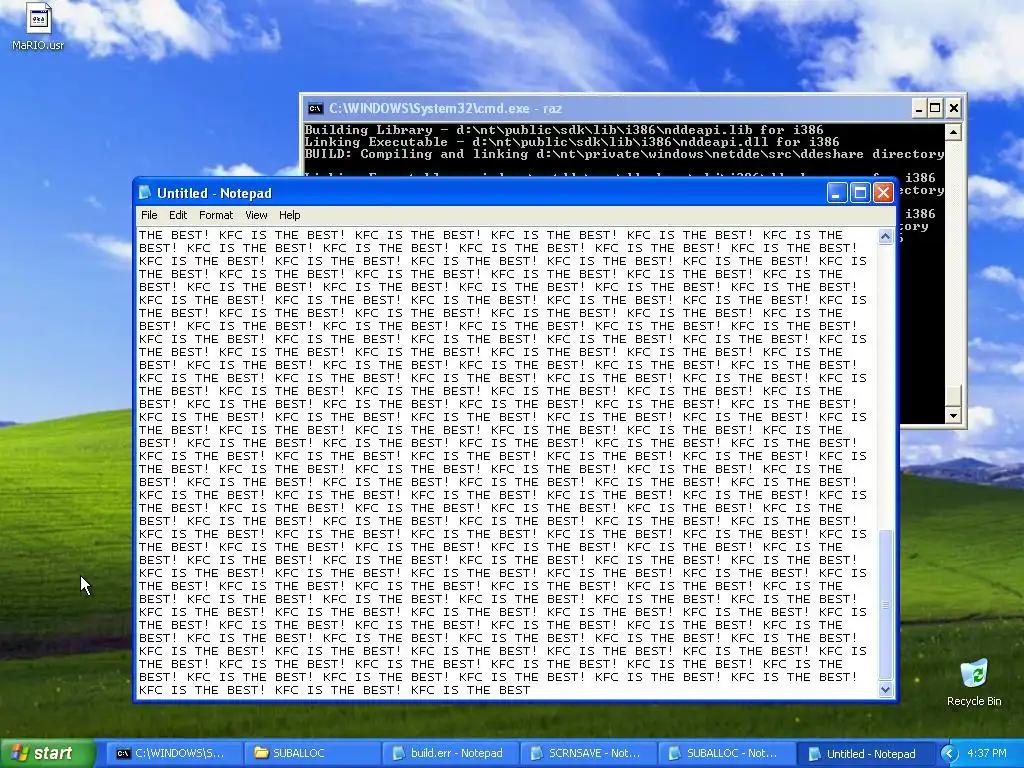Click the cmd.exe - raz title bar text

click(445, 108)
